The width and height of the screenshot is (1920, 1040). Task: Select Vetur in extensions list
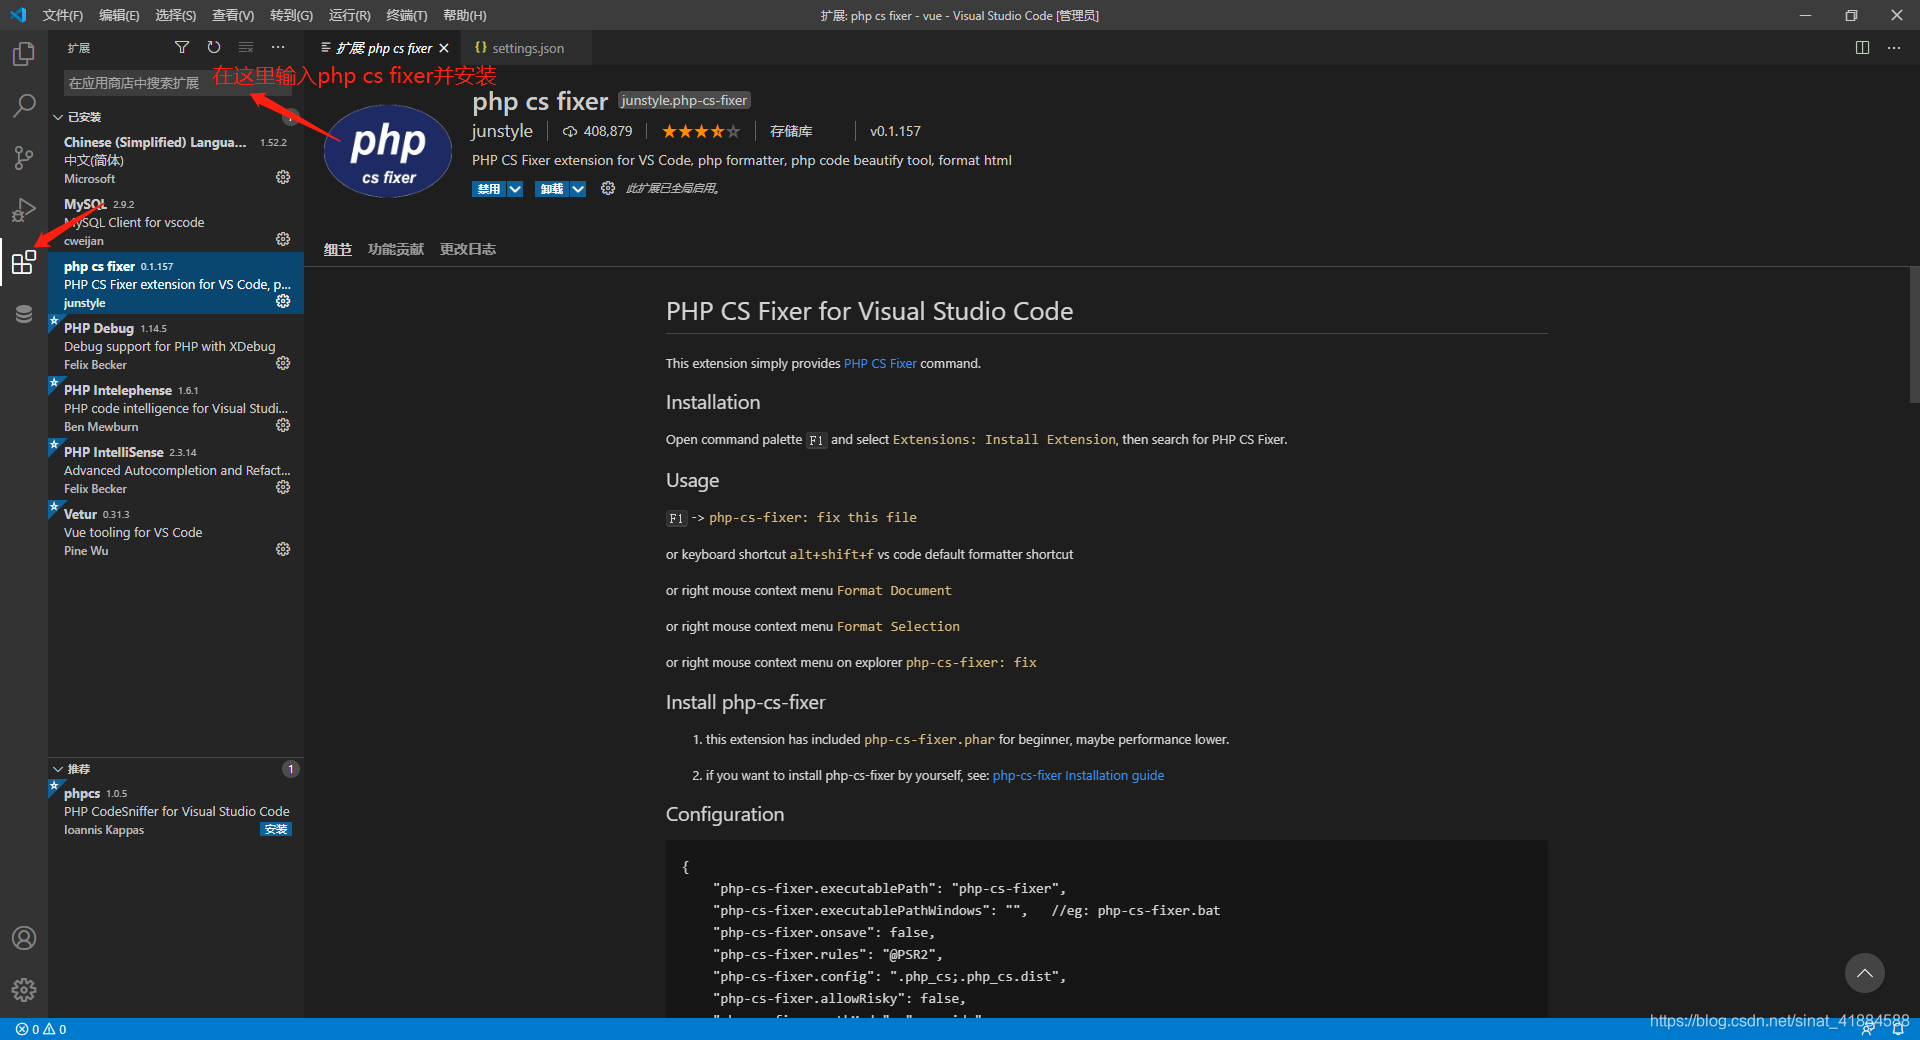pyautogui.click(x=176, y=531)
